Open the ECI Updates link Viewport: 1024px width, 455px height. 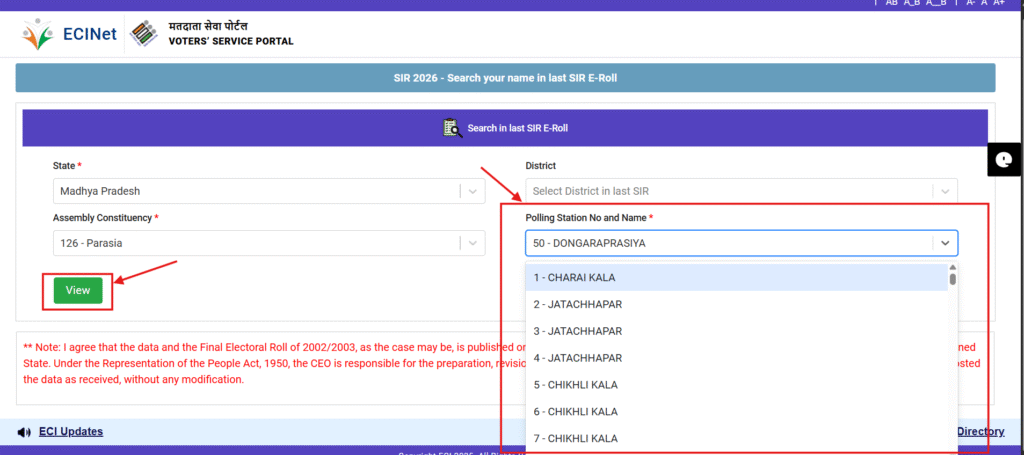coord(70,432)
